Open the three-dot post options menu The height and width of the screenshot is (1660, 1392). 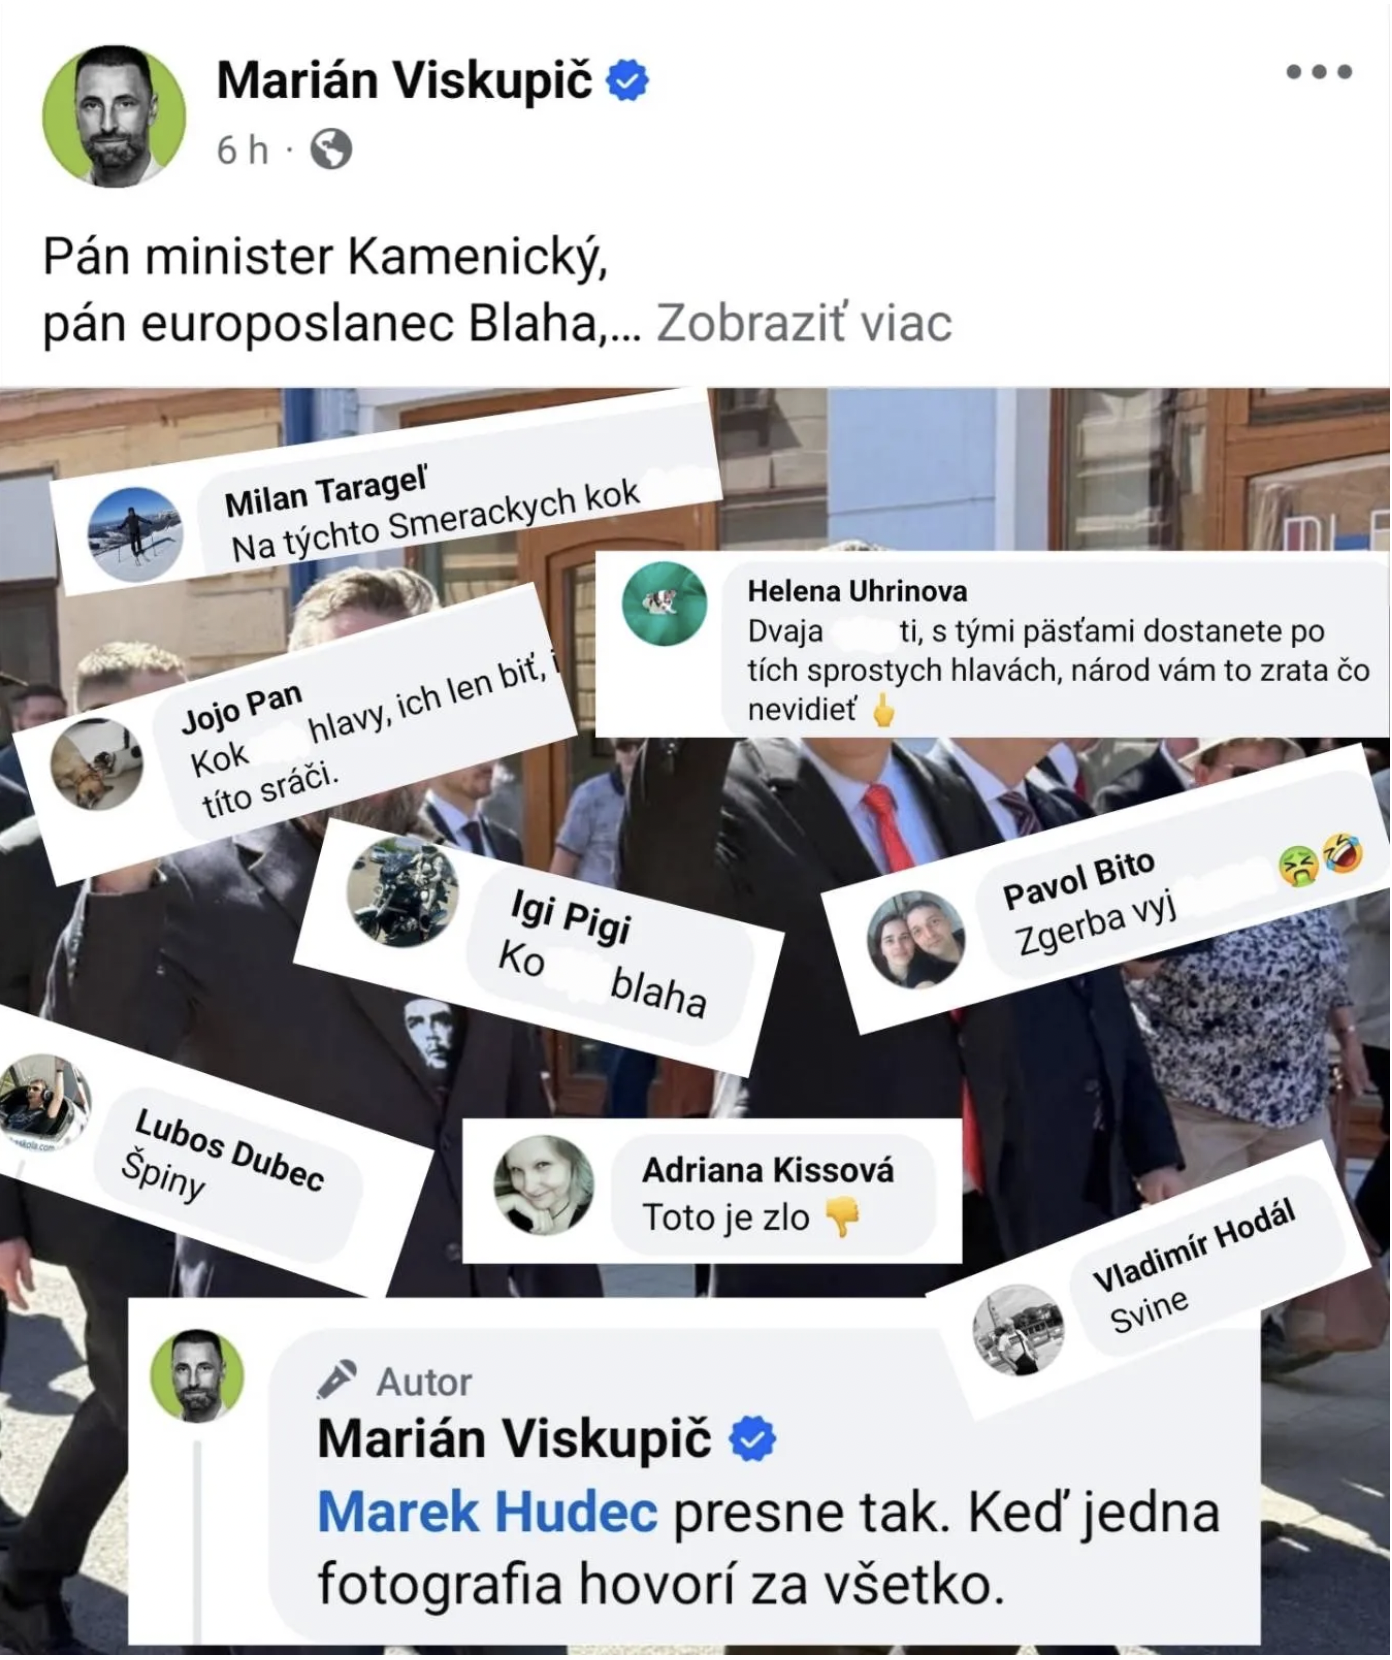pos(1319,72)
